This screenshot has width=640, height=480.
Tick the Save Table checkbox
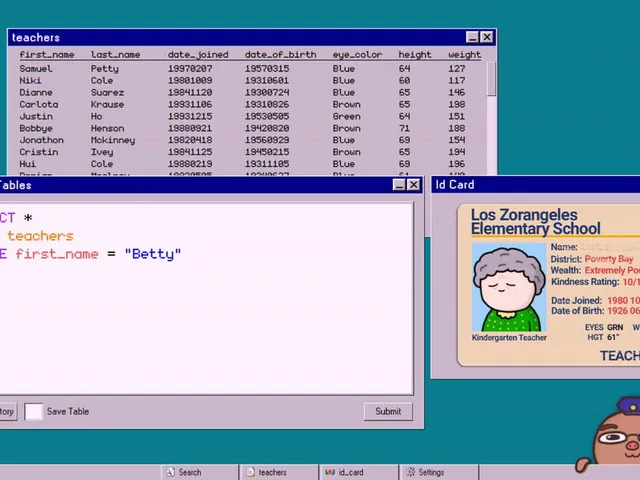click(33, 411)
